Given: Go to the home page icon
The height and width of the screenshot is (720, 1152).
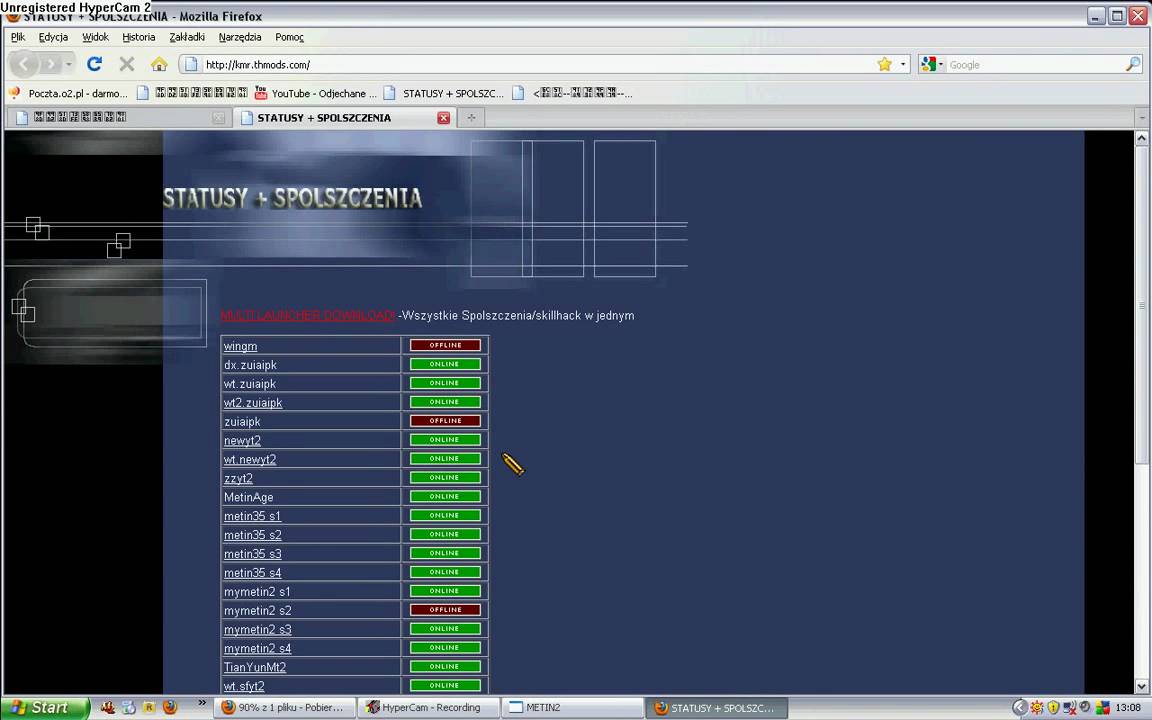Looking at the screenshot, I should (159, 65).
